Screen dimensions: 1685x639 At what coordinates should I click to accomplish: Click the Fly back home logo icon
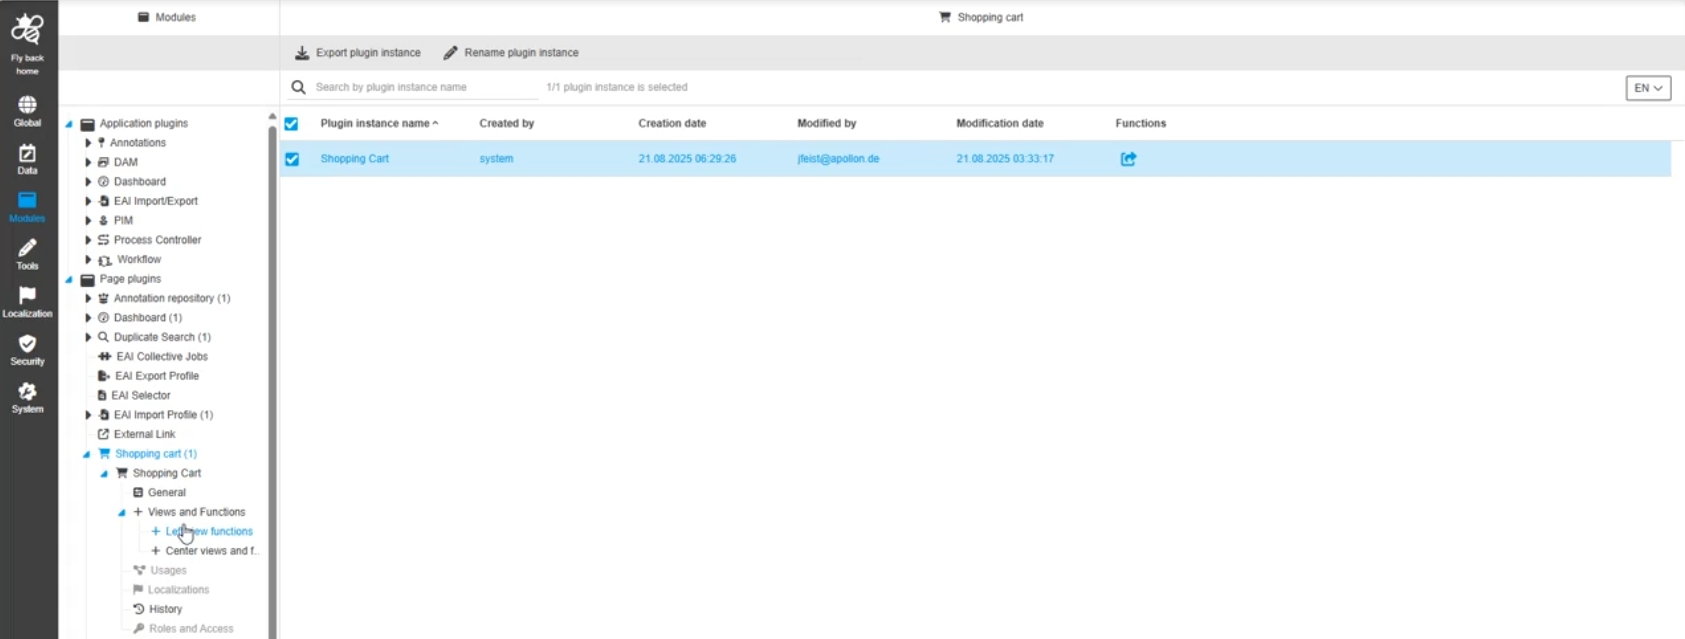point(27,30)
